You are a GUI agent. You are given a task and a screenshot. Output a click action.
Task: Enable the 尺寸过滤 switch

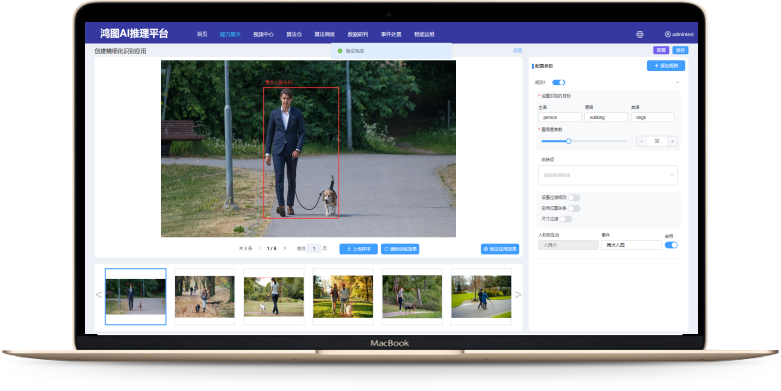point(565,219)
